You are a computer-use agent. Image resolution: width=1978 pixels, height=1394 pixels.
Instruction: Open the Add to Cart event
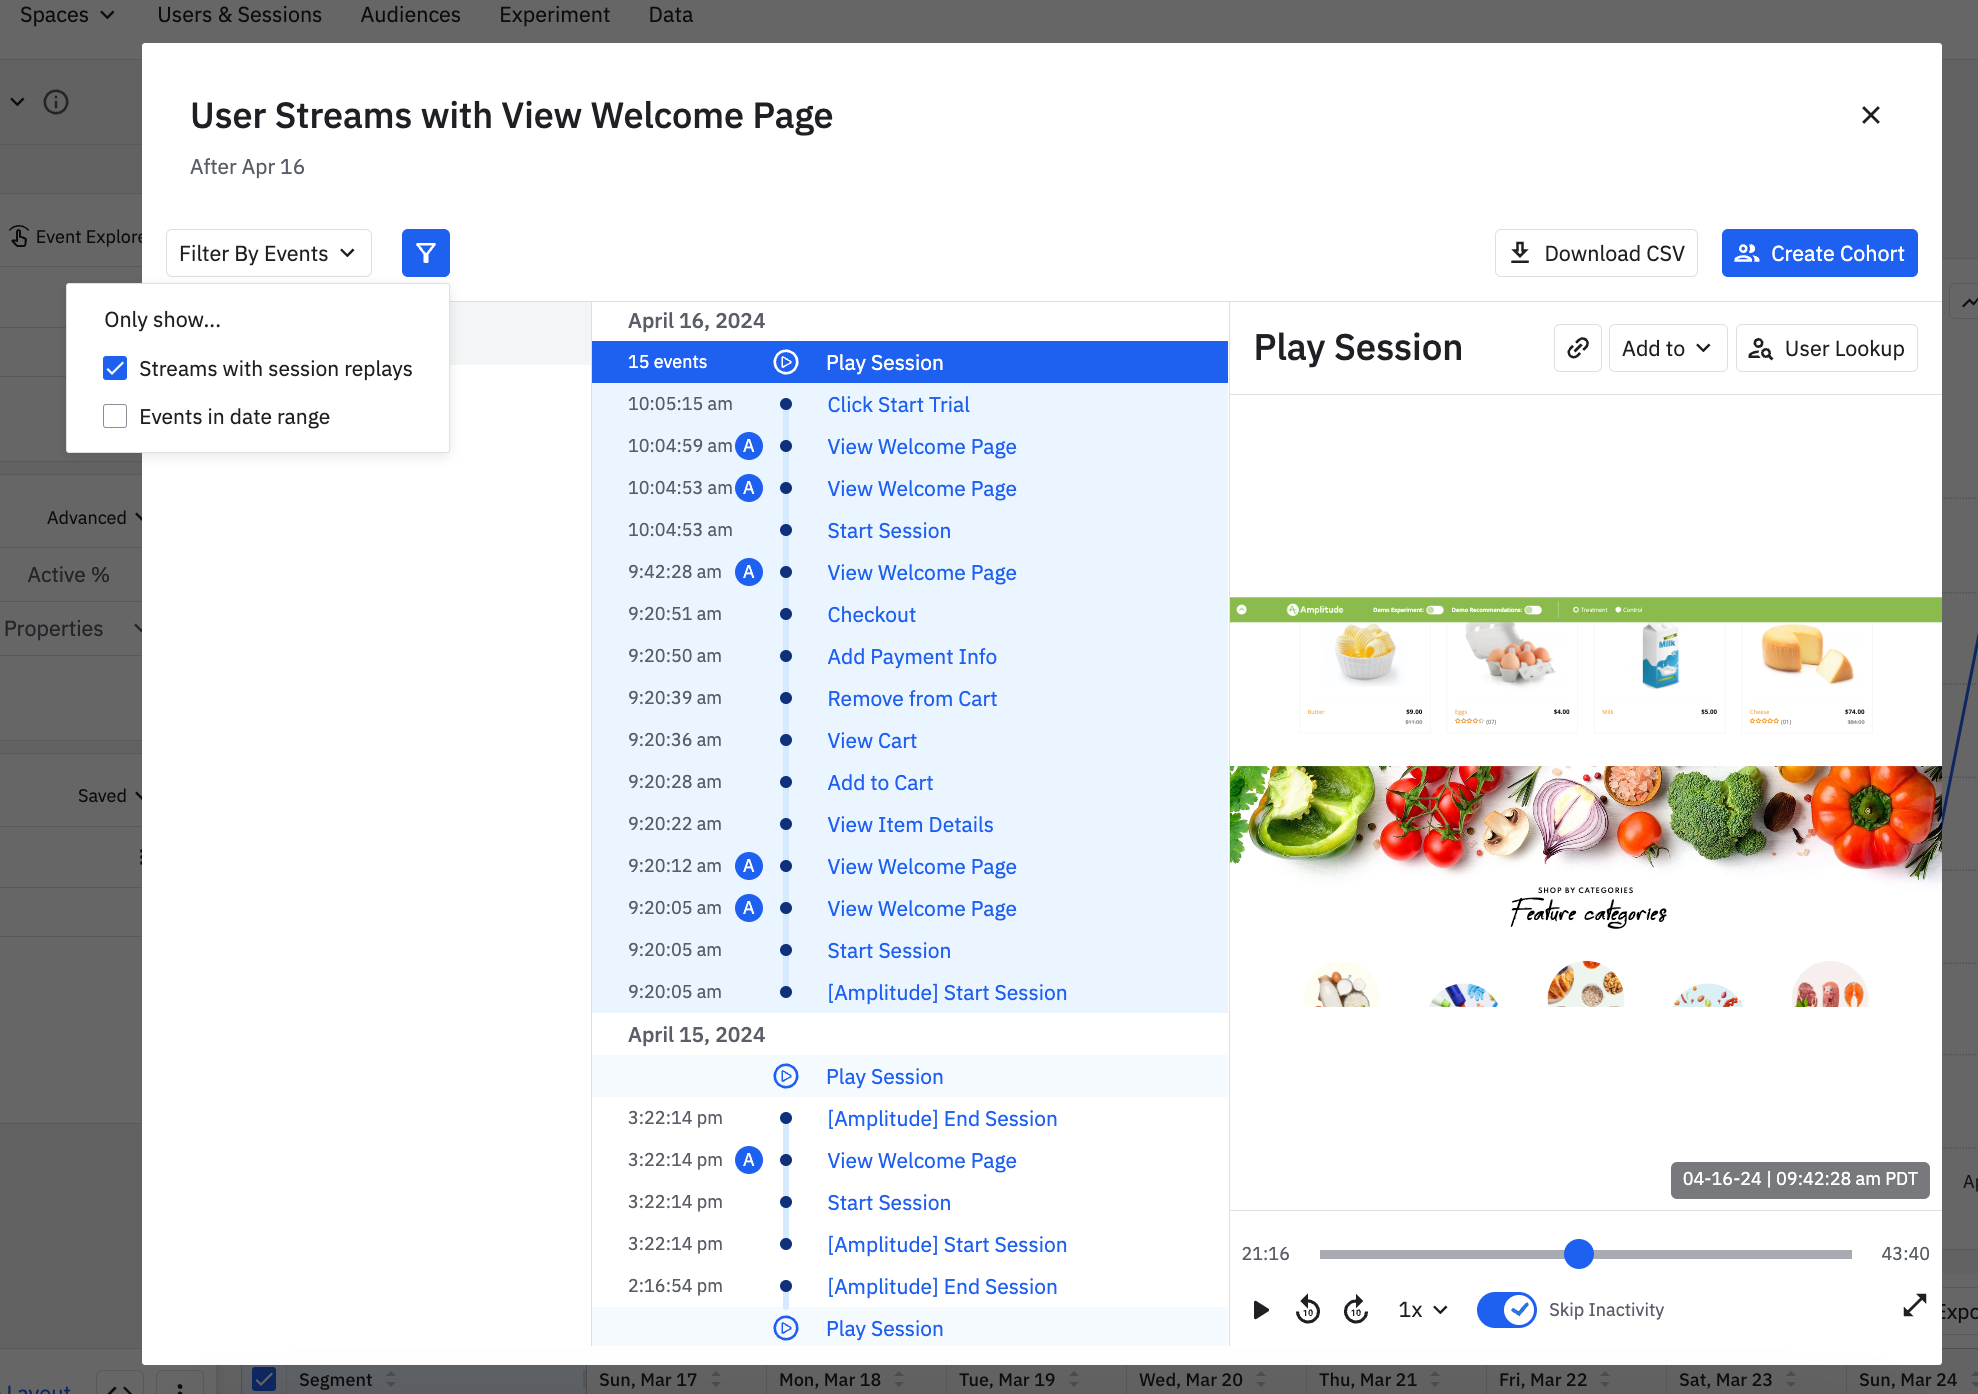coord(880,782)
